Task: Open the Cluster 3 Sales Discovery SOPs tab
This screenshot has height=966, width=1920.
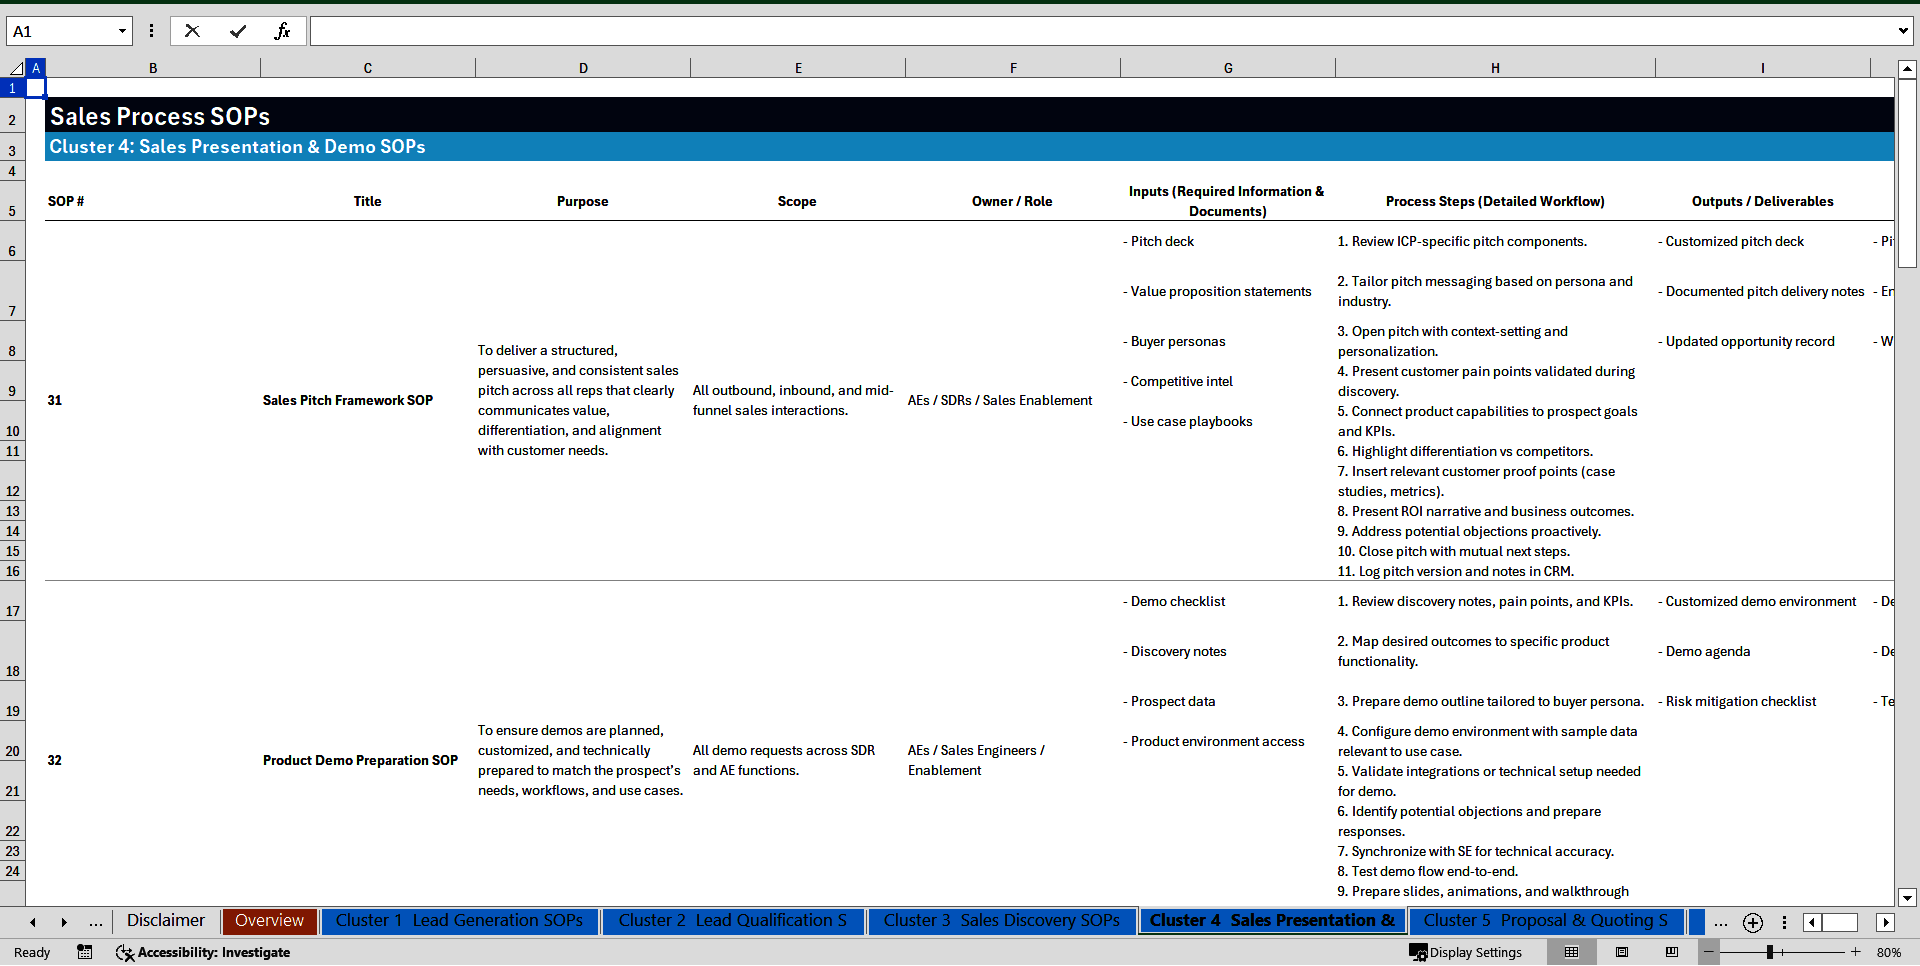Action: (1001, 920)
